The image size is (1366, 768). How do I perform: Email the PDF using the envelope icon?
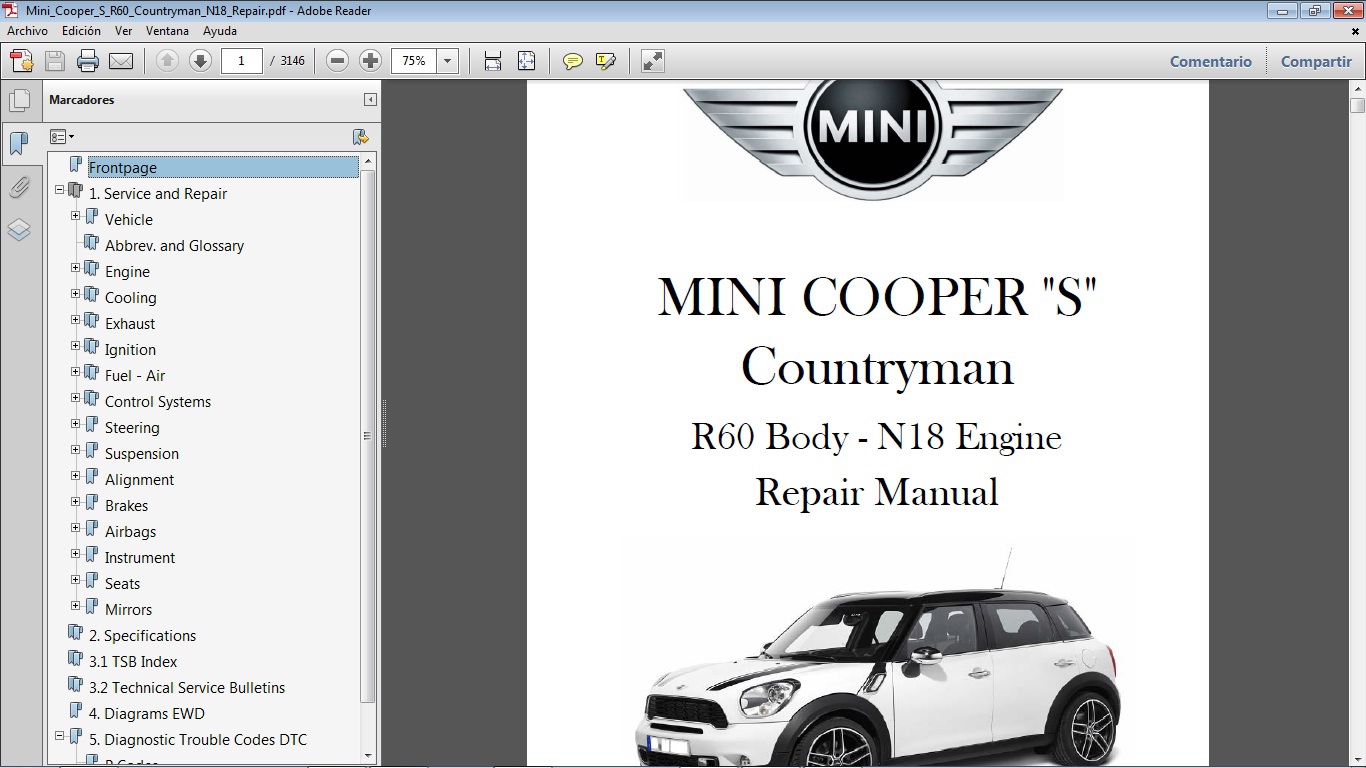(x=120, y=61)
